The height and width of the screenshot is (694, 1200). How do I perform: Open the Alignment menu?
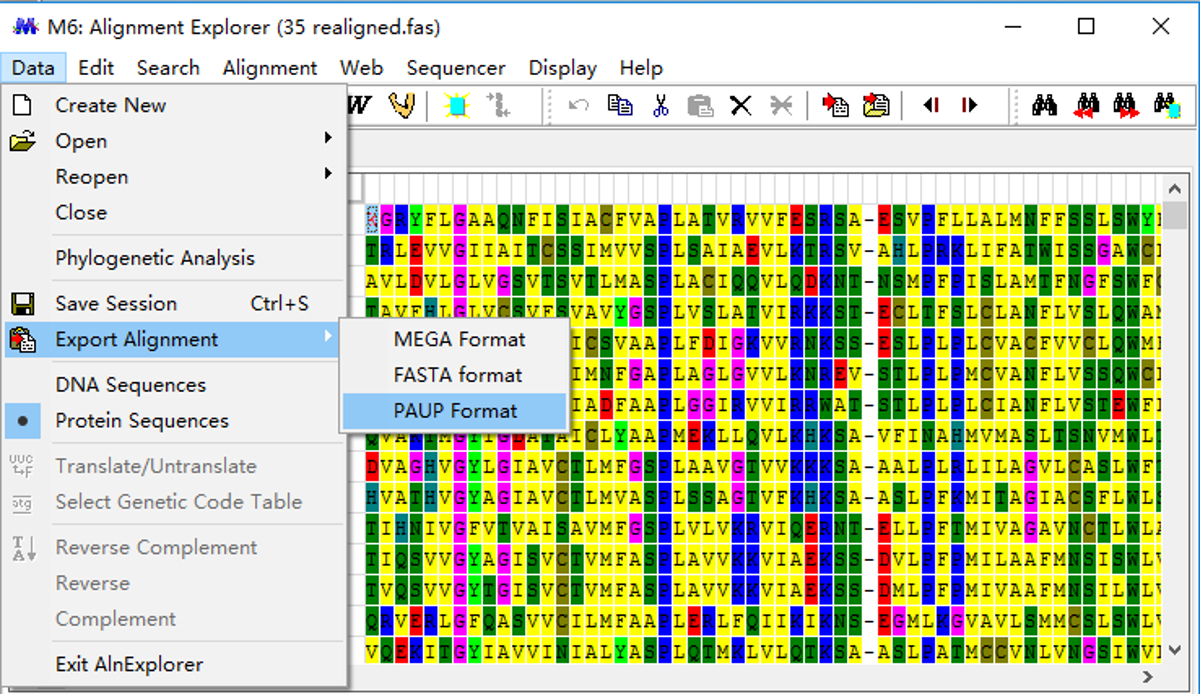pos(269,68)
